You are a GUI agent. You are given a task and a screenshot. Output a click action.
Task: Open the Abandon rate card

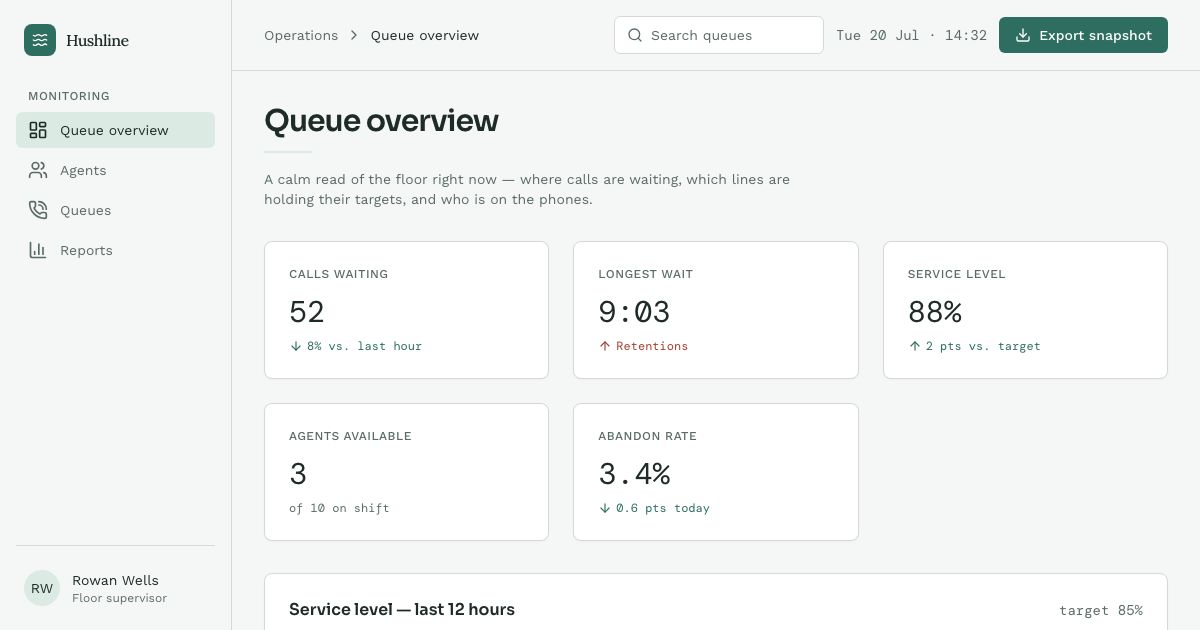pyautogui.click(x=716, y=472)
